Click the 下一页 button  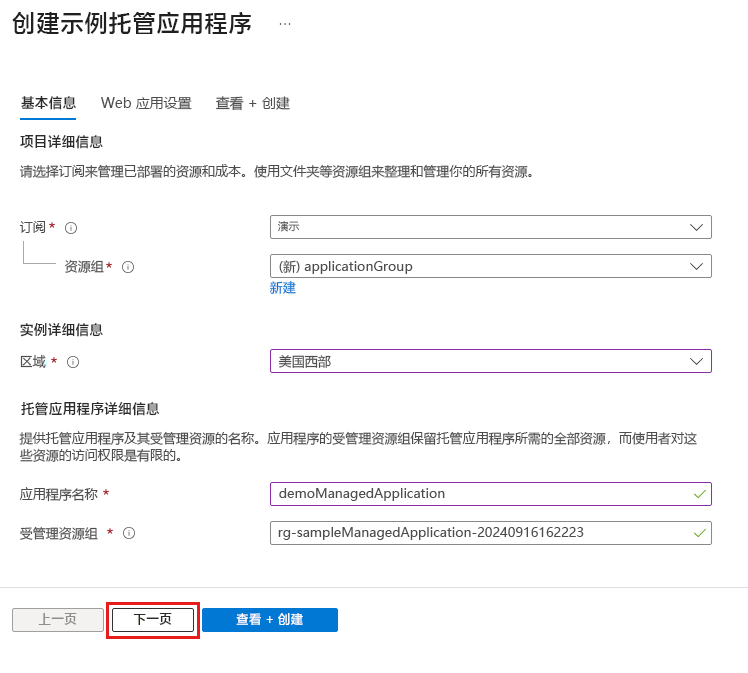[153, 620]
